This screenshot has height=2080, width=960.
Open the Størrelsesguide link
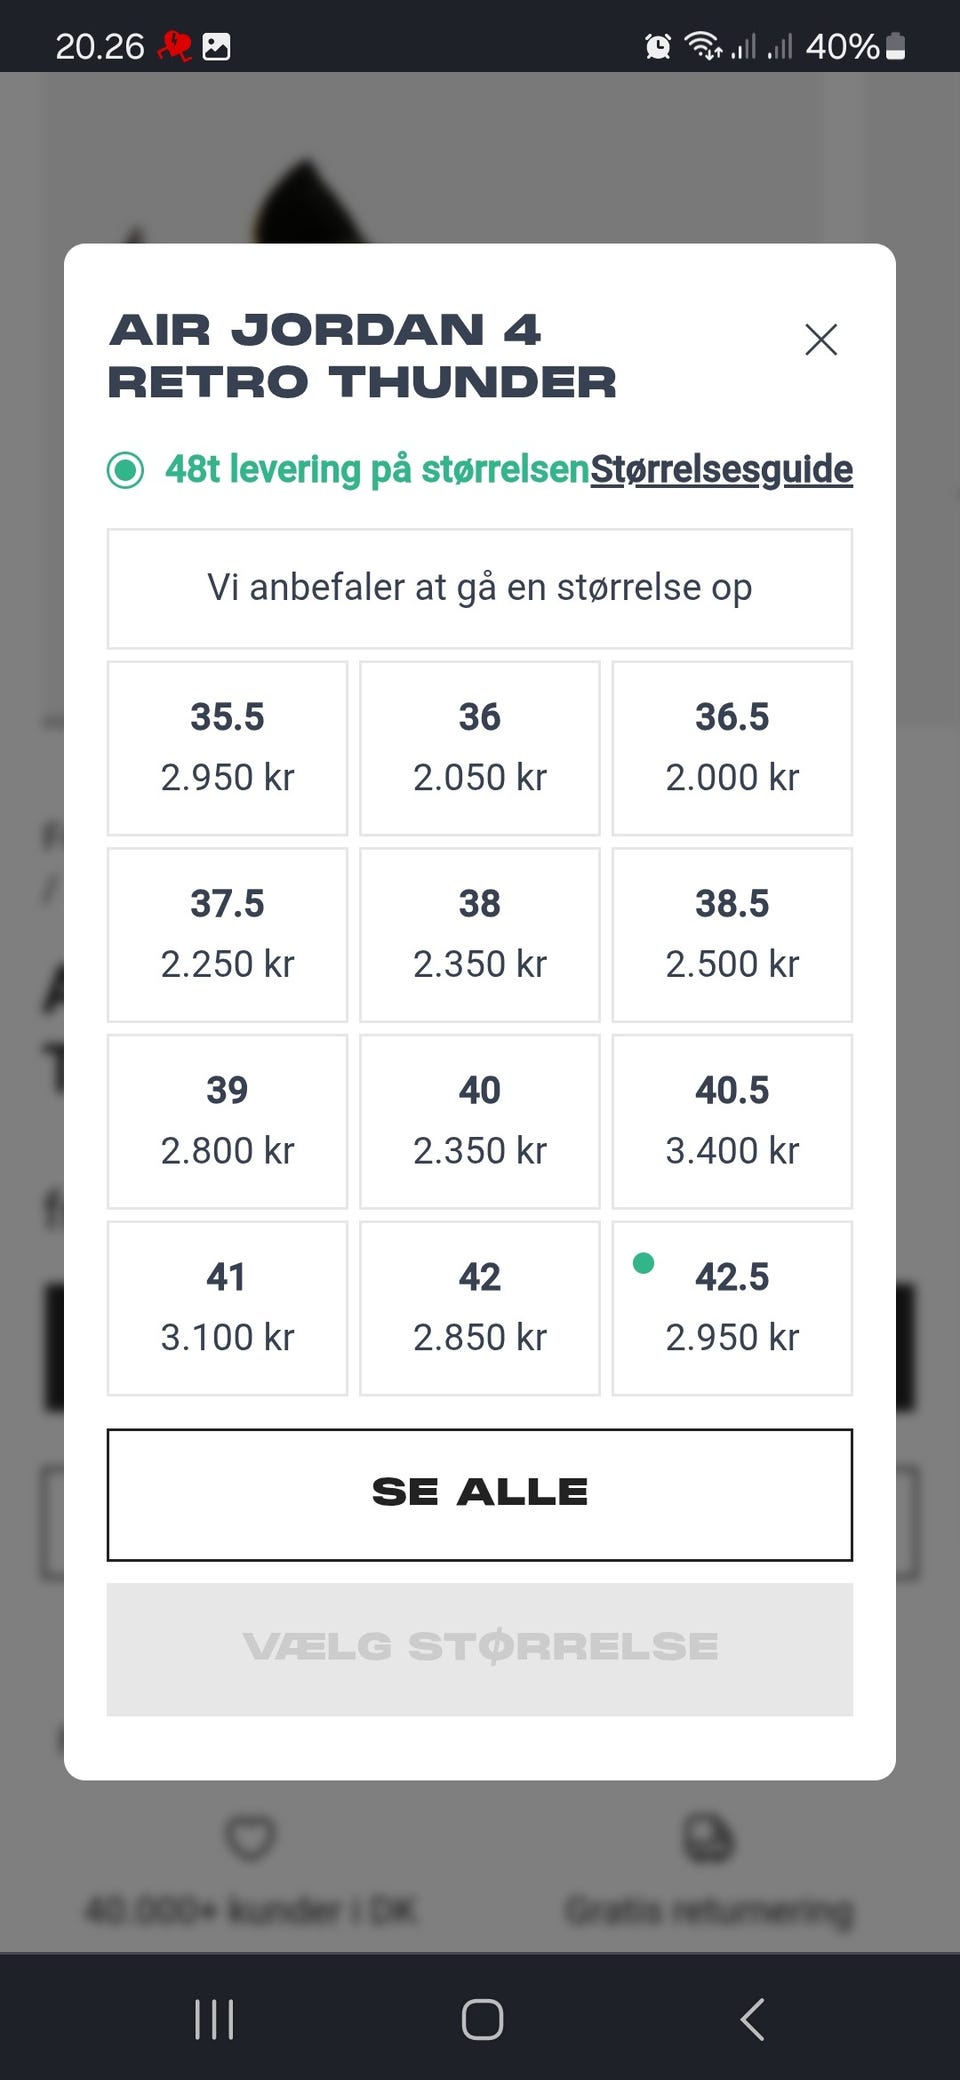click(721, 469)
